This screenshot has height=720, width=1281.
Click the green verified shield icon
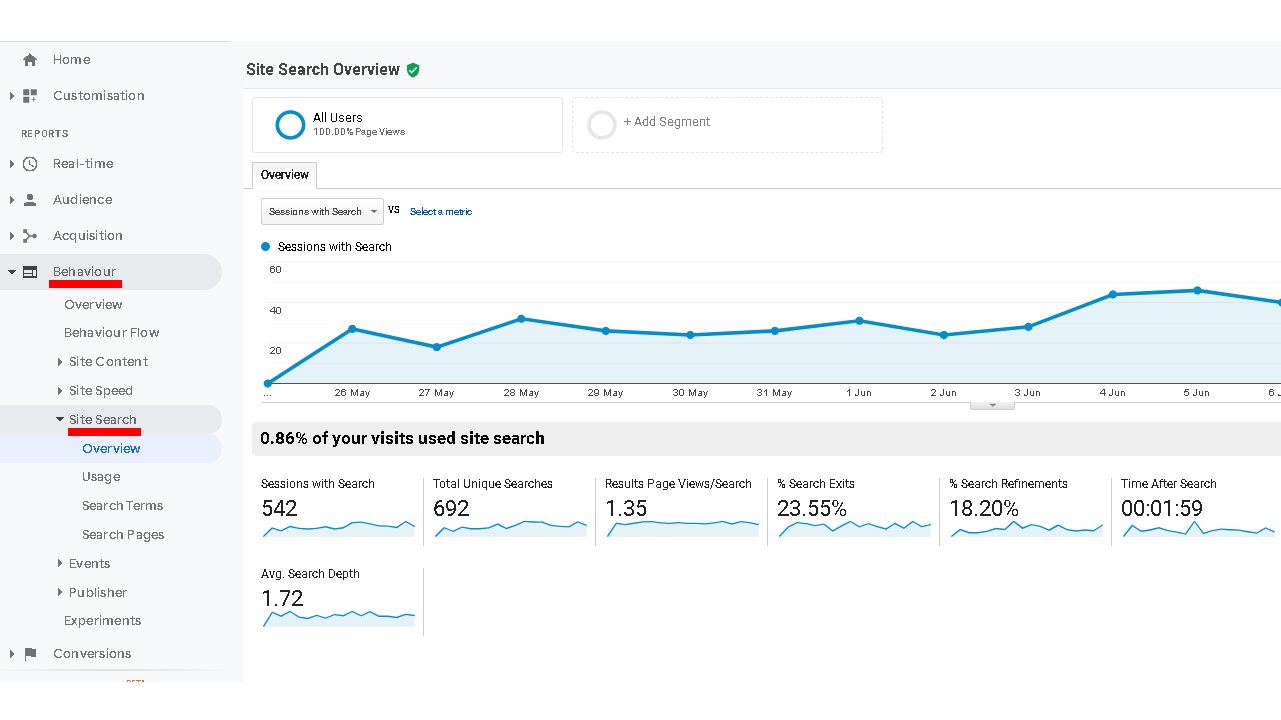pyautogui.click(x=413, y=70)
